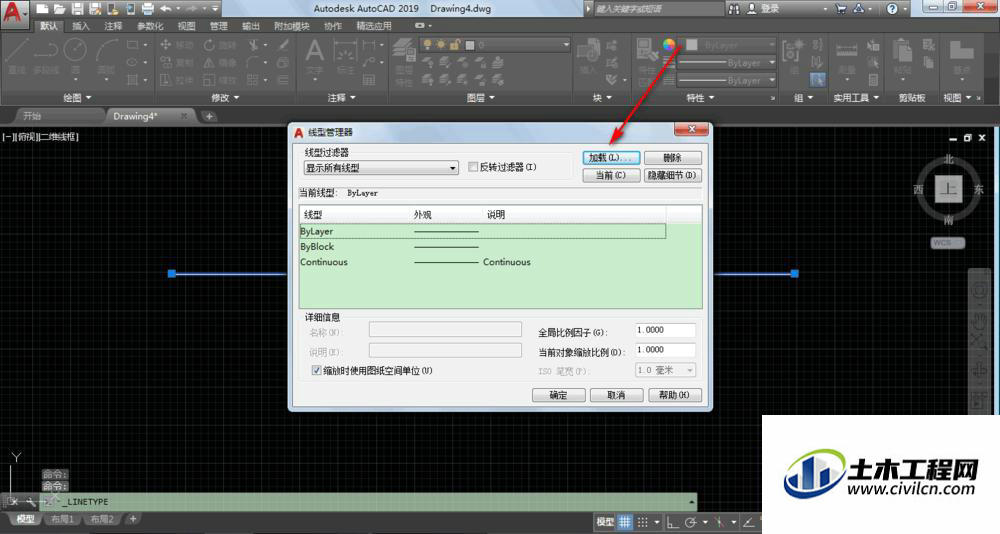Screen dimensions: 1000x534
Task: Click the Load (L)... button
Action: pos(611,158)
